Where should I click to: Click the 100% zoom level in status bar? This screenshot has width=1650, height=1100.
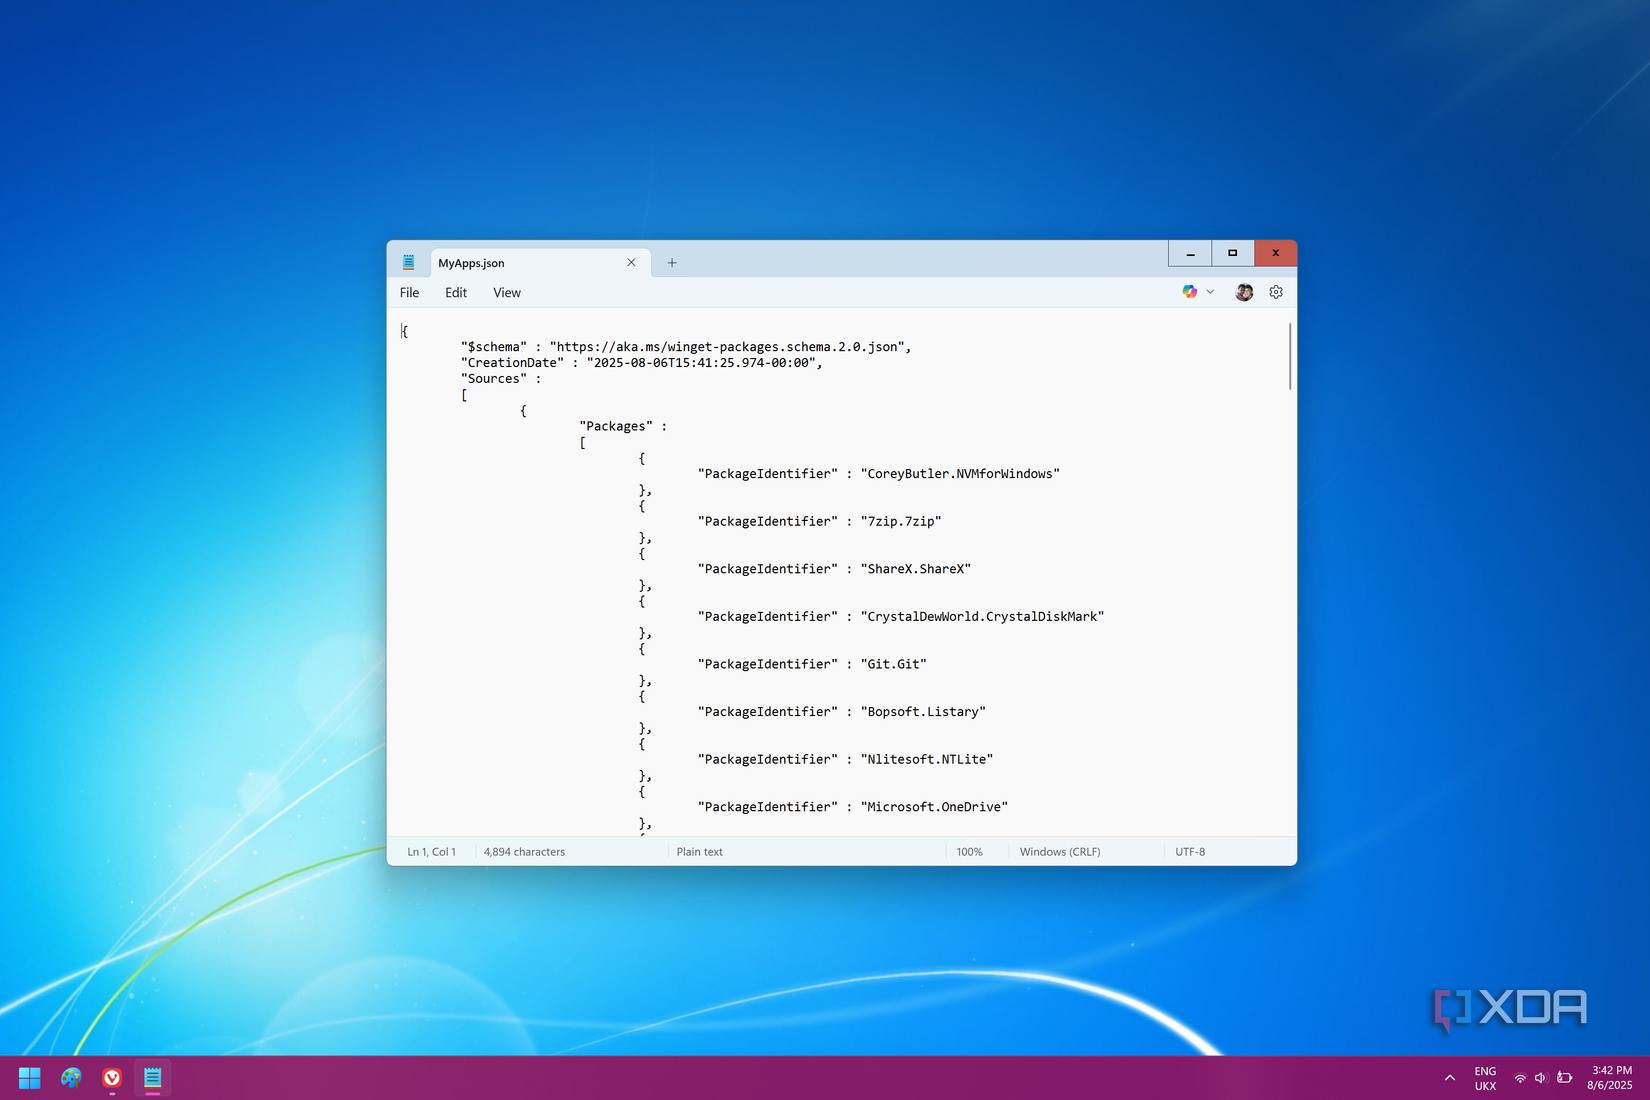[968, 851]
